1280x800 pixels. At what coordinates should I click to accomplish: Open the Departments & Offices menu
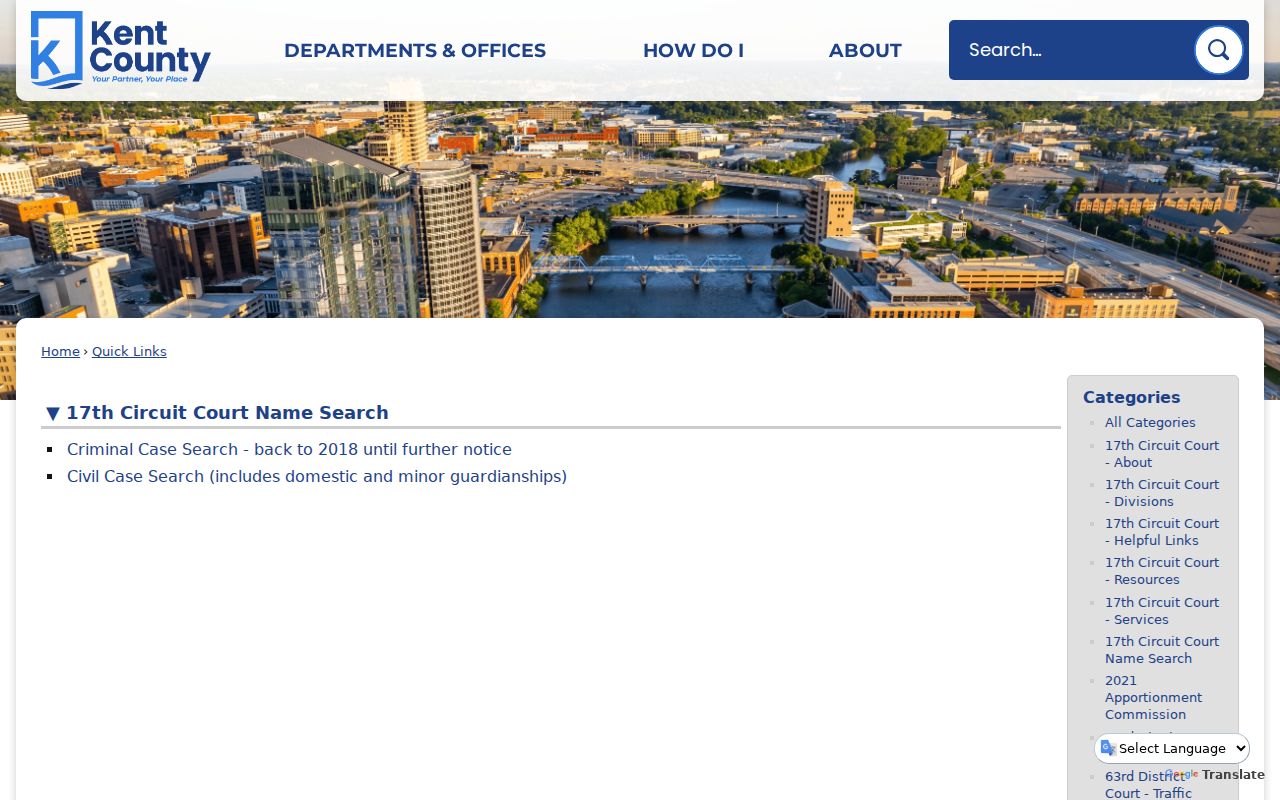pyautogui.click(x=415, y=50)
